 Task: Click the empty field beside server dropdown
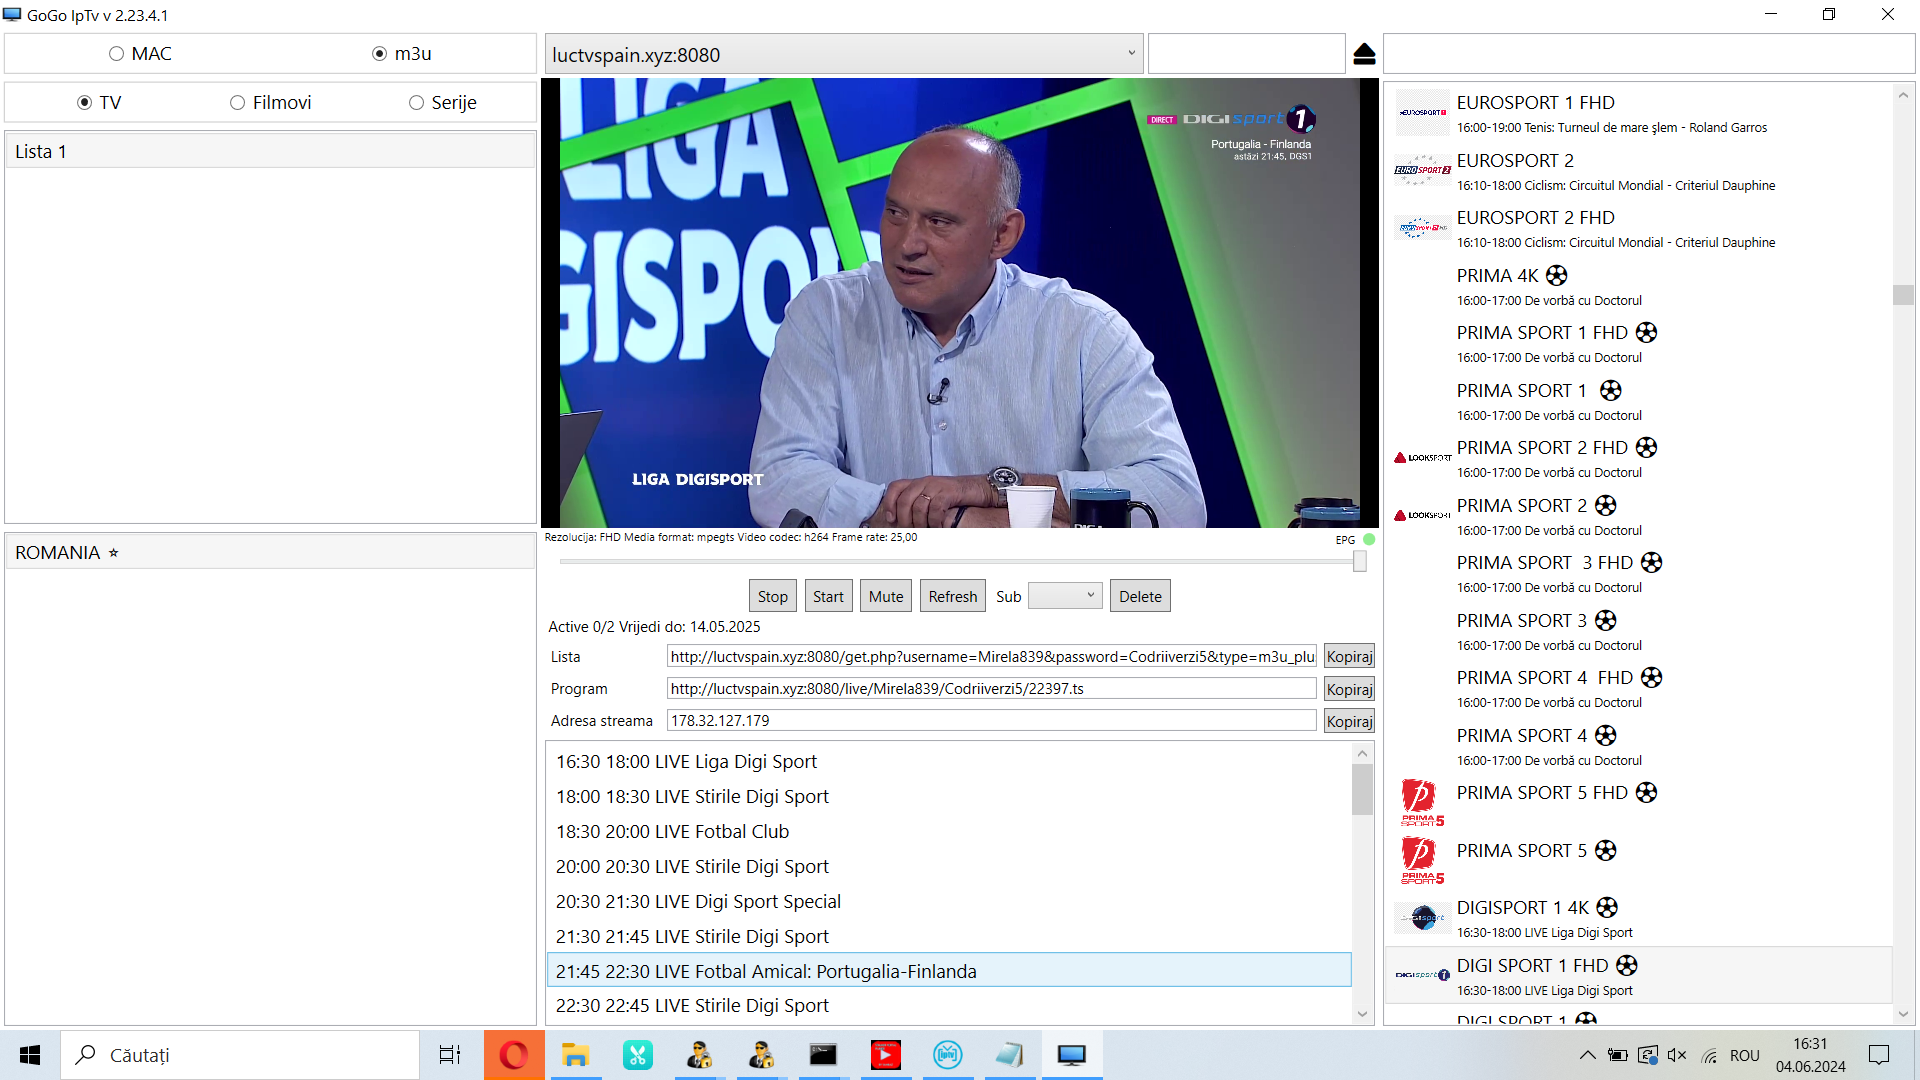coord(1246,54)
